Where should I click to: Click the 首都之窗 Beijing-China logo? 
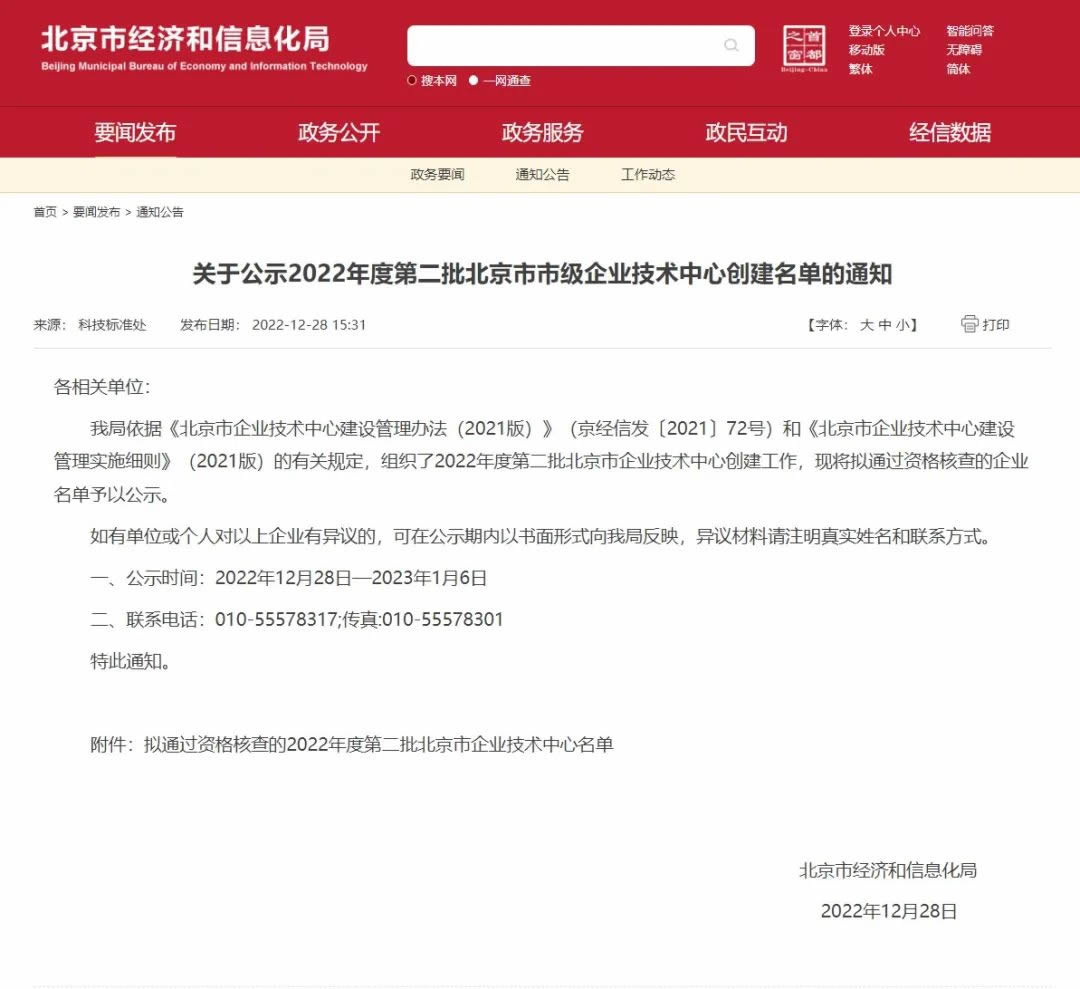(x=804, y=49)
